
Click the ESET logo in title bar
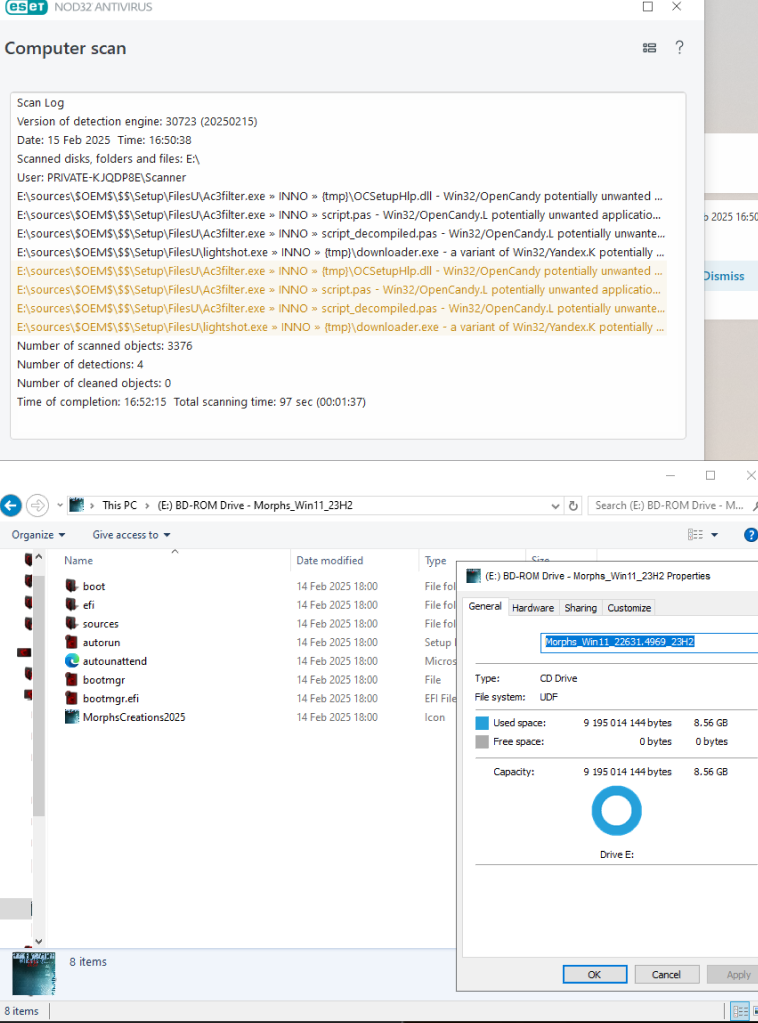point(26,7)
